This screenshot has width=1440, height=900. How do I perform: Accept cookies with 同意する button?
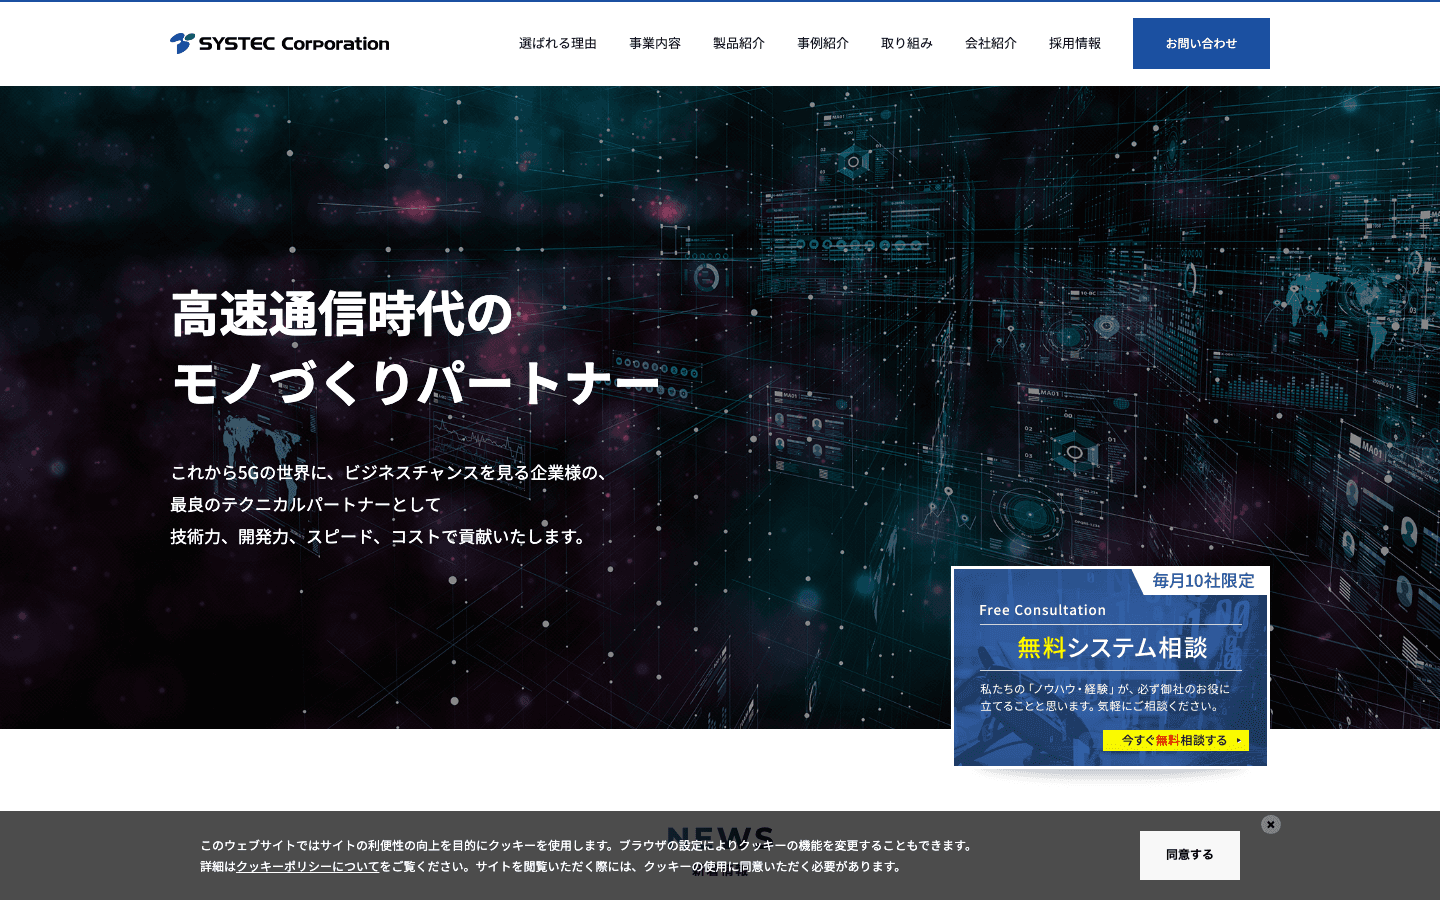click(1190, 855)
